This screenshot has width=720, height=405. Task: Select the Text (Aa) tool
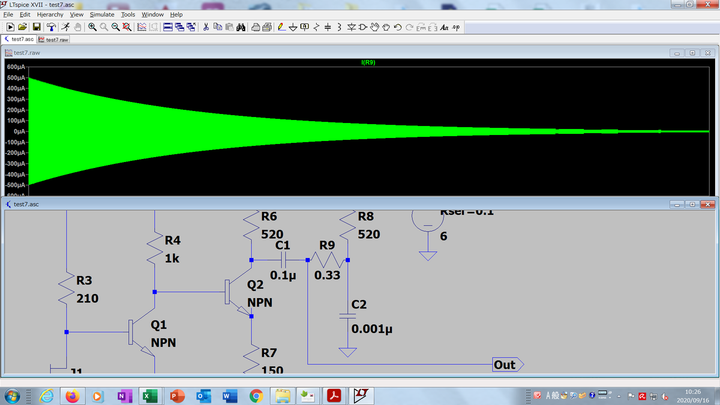click(444, 27)
